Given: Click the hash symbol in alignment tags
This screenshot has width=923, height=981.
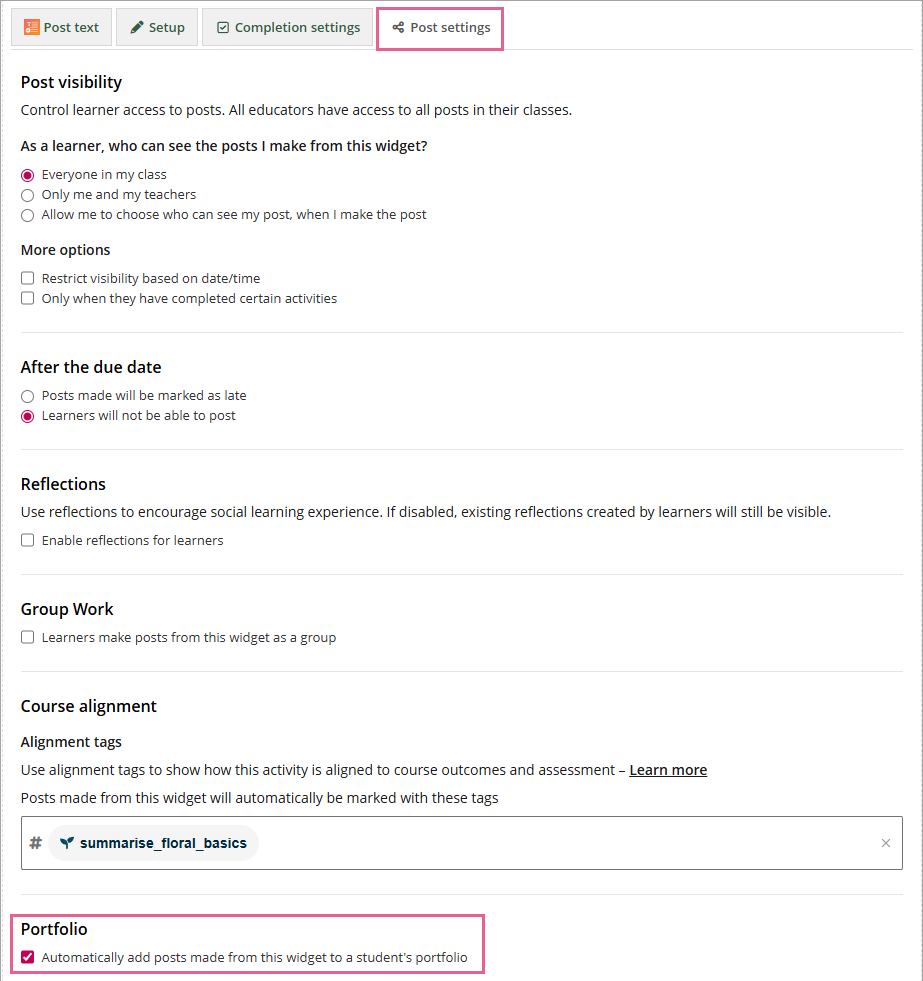Looking at the screenshot, I should [36, 843].
